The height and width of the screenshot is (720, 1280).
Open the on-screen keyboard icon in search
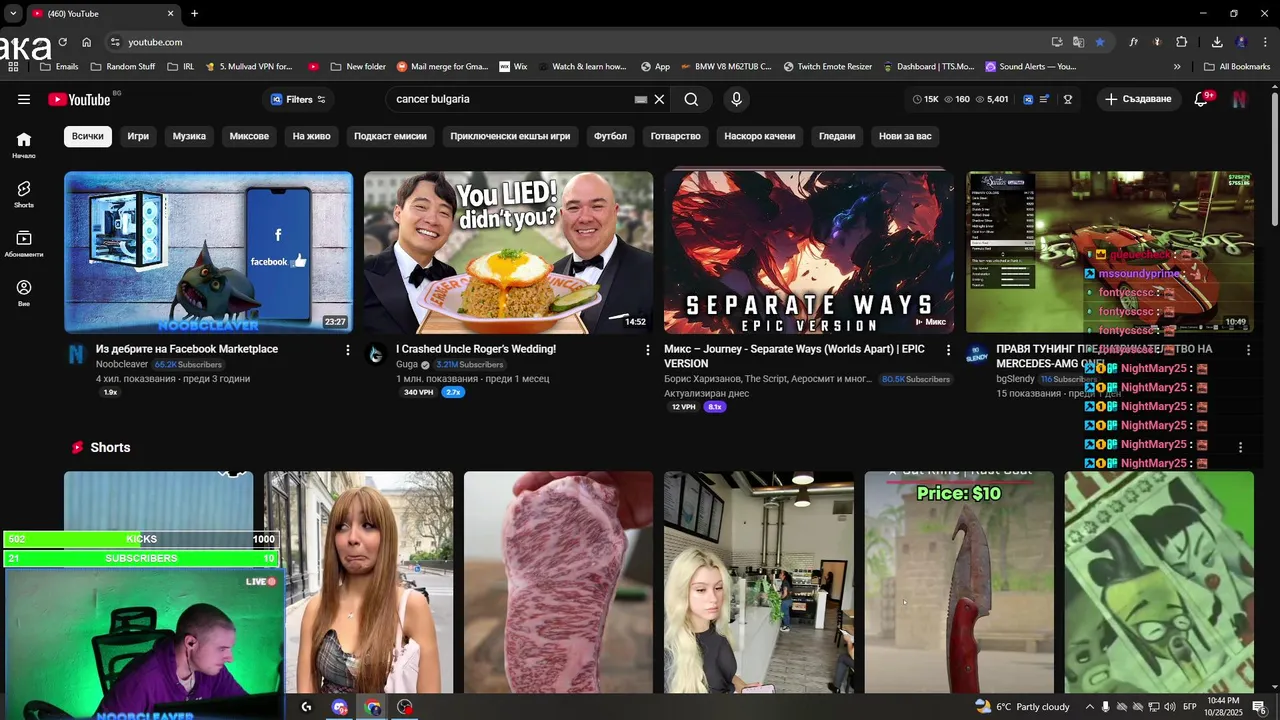point(641,99)
